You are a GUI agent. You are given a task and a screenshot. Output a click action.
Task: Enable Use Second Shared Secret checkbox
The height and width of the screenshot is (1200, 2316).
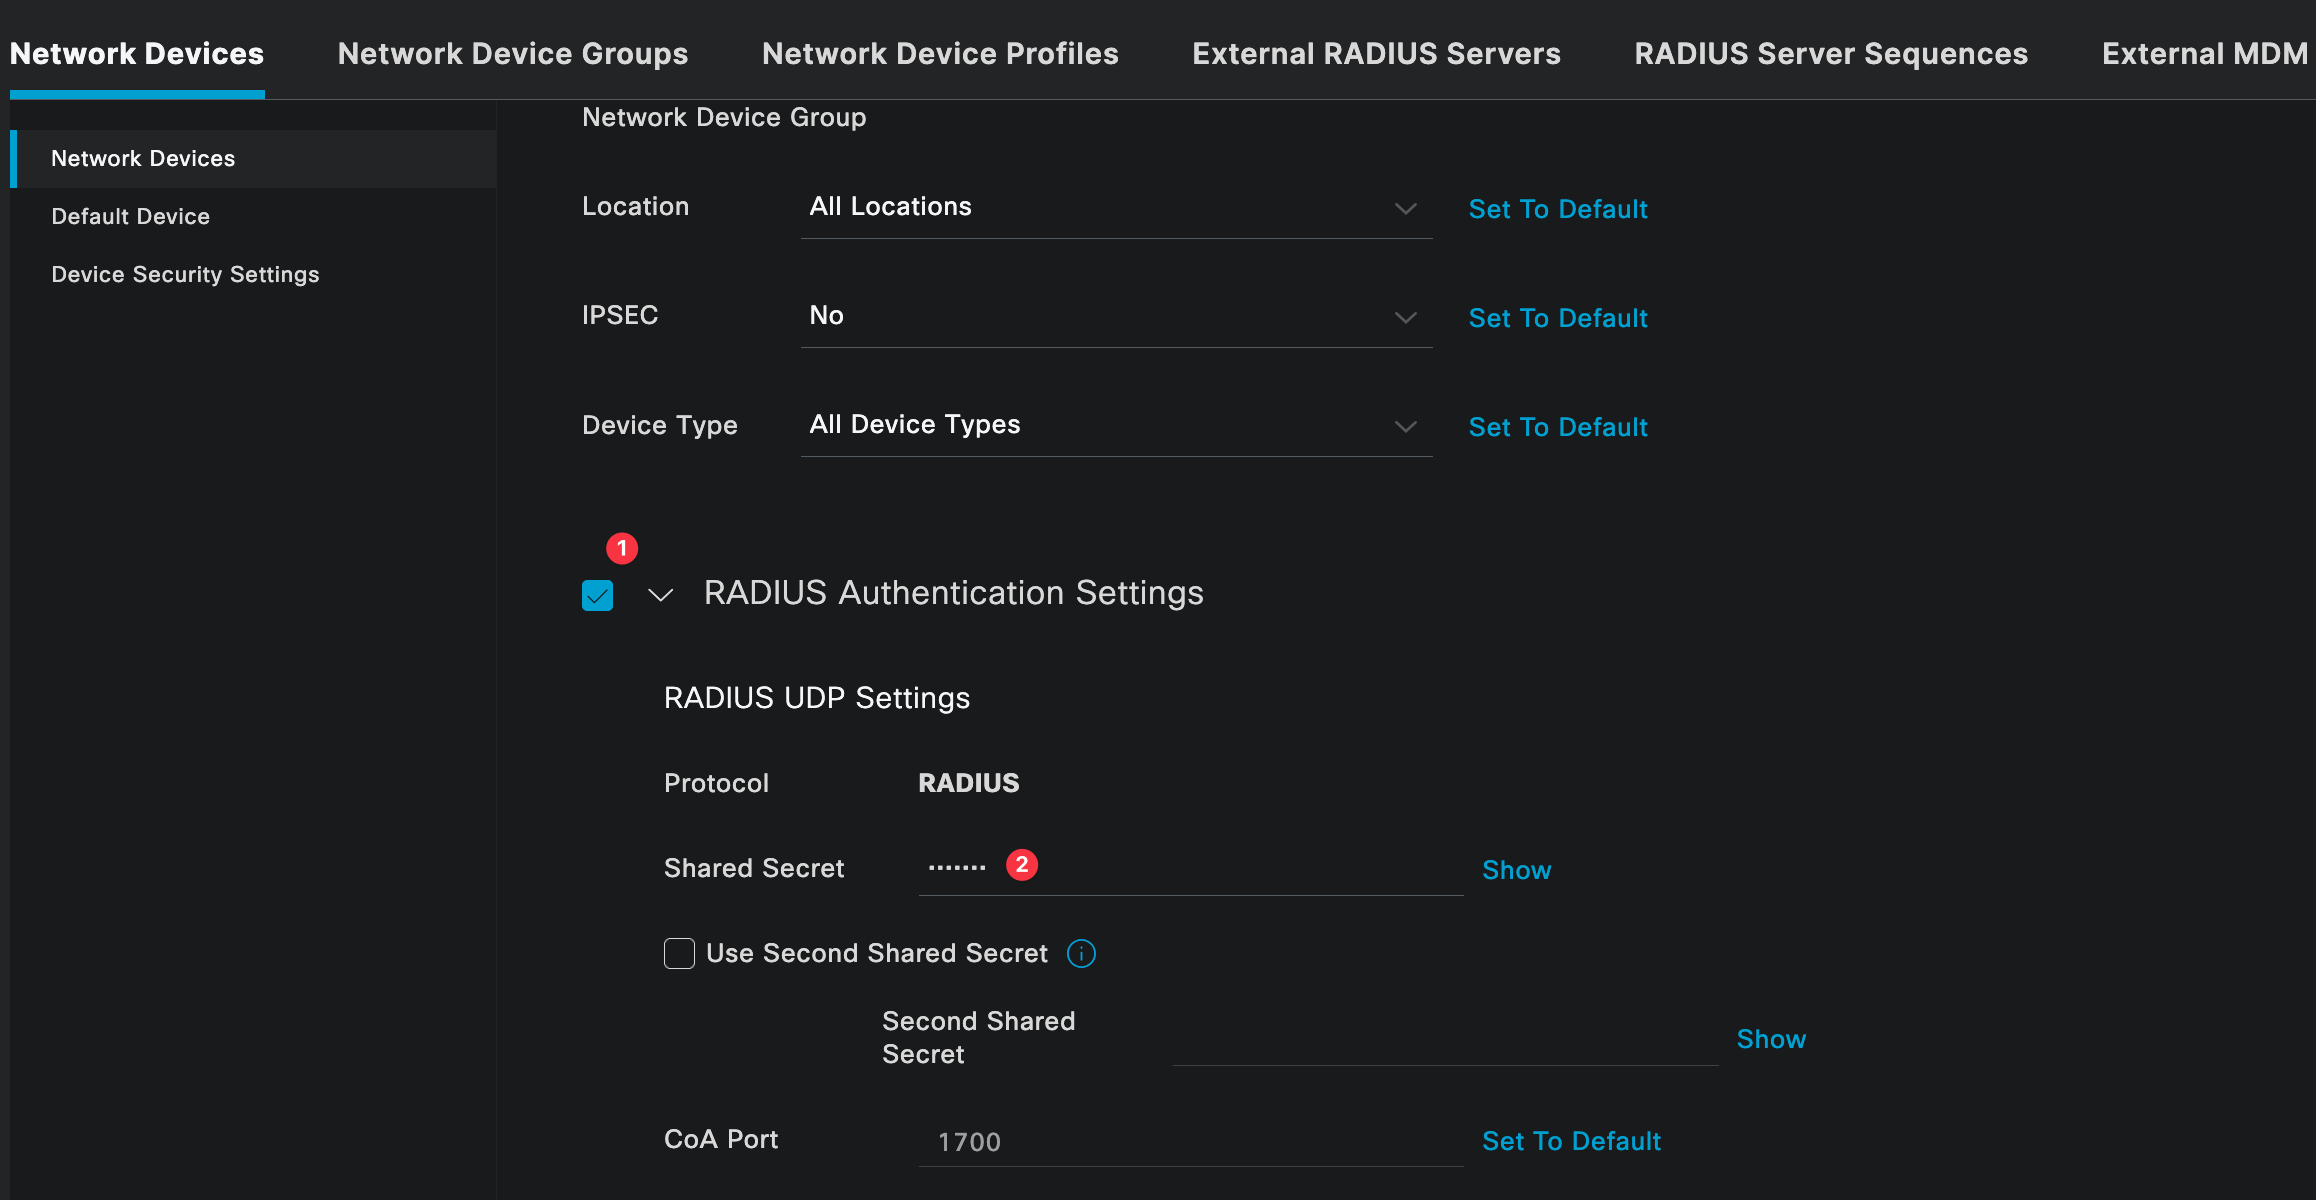click(679, 954)
